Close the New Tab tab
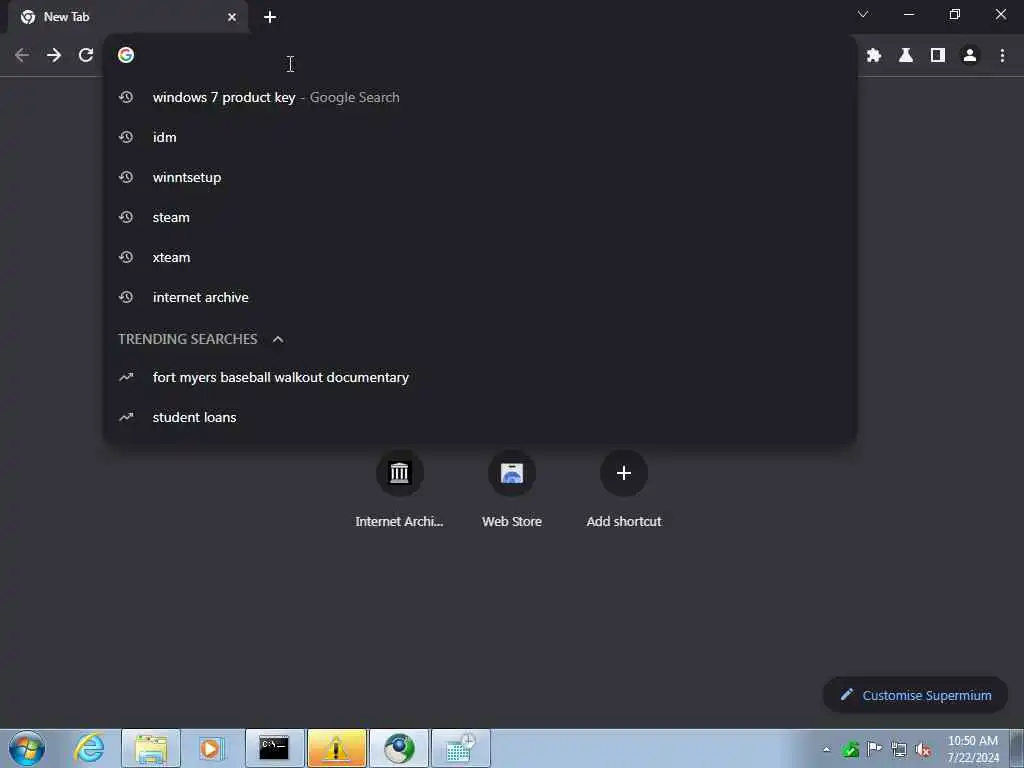Screen dimensions: 1024x768 (232, 17)
